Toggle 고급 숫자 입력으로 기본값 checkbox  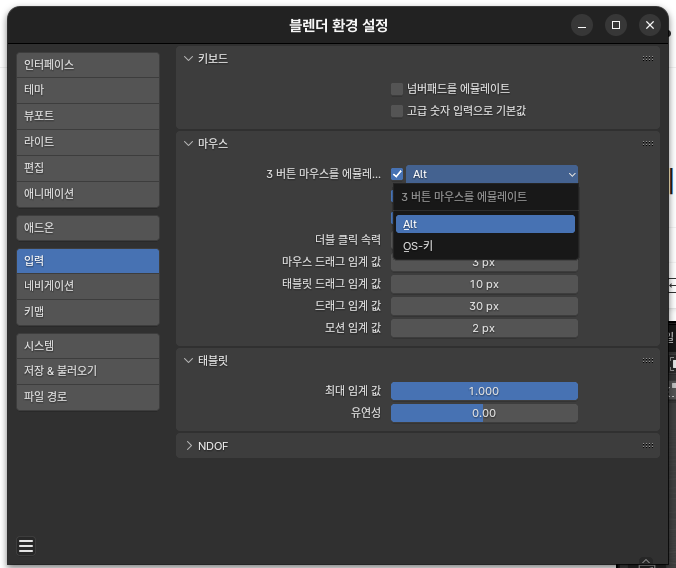[397, 111]
